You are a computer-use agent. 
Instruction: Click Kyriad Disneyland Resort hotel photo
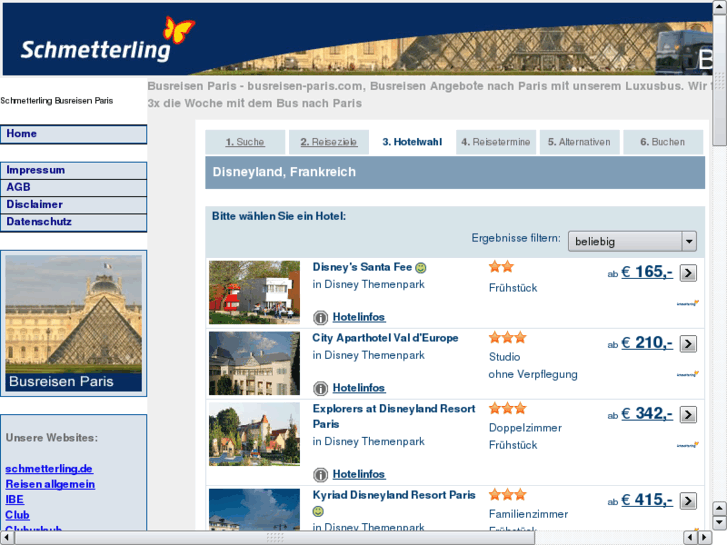(255, 510)
